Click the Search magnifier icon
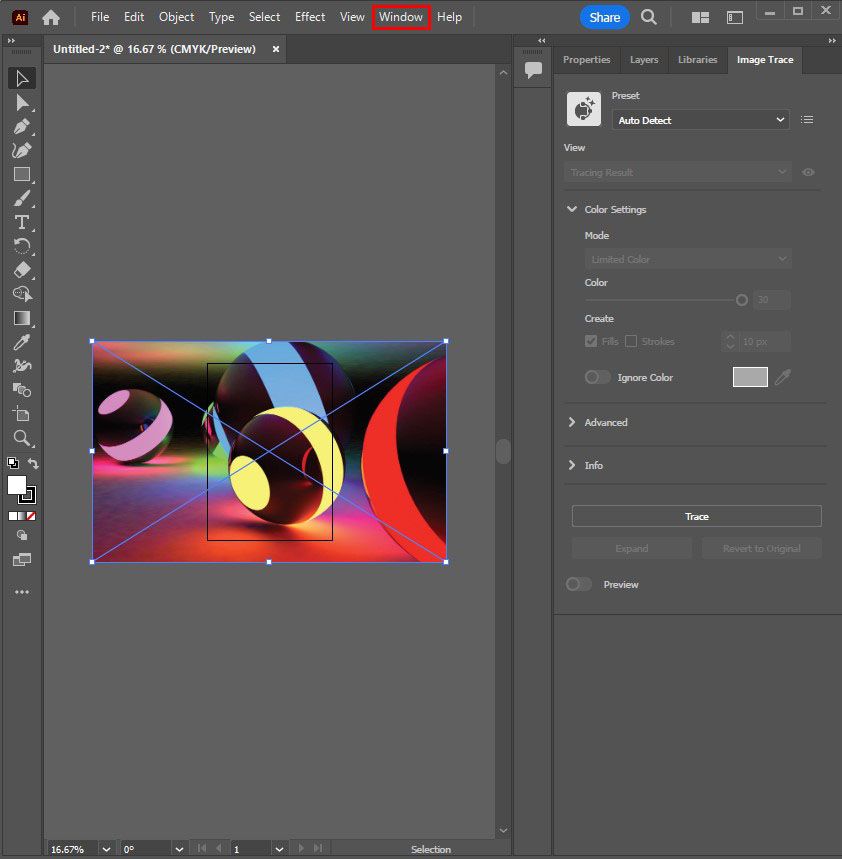Viewport: 842px width, 859px height. coord(649,17)
